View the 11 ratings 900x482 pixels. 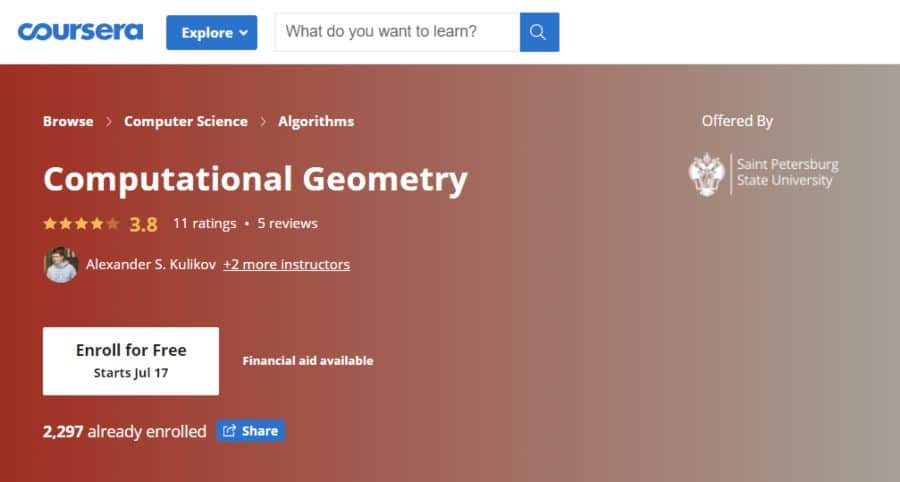tap(204, 223)
